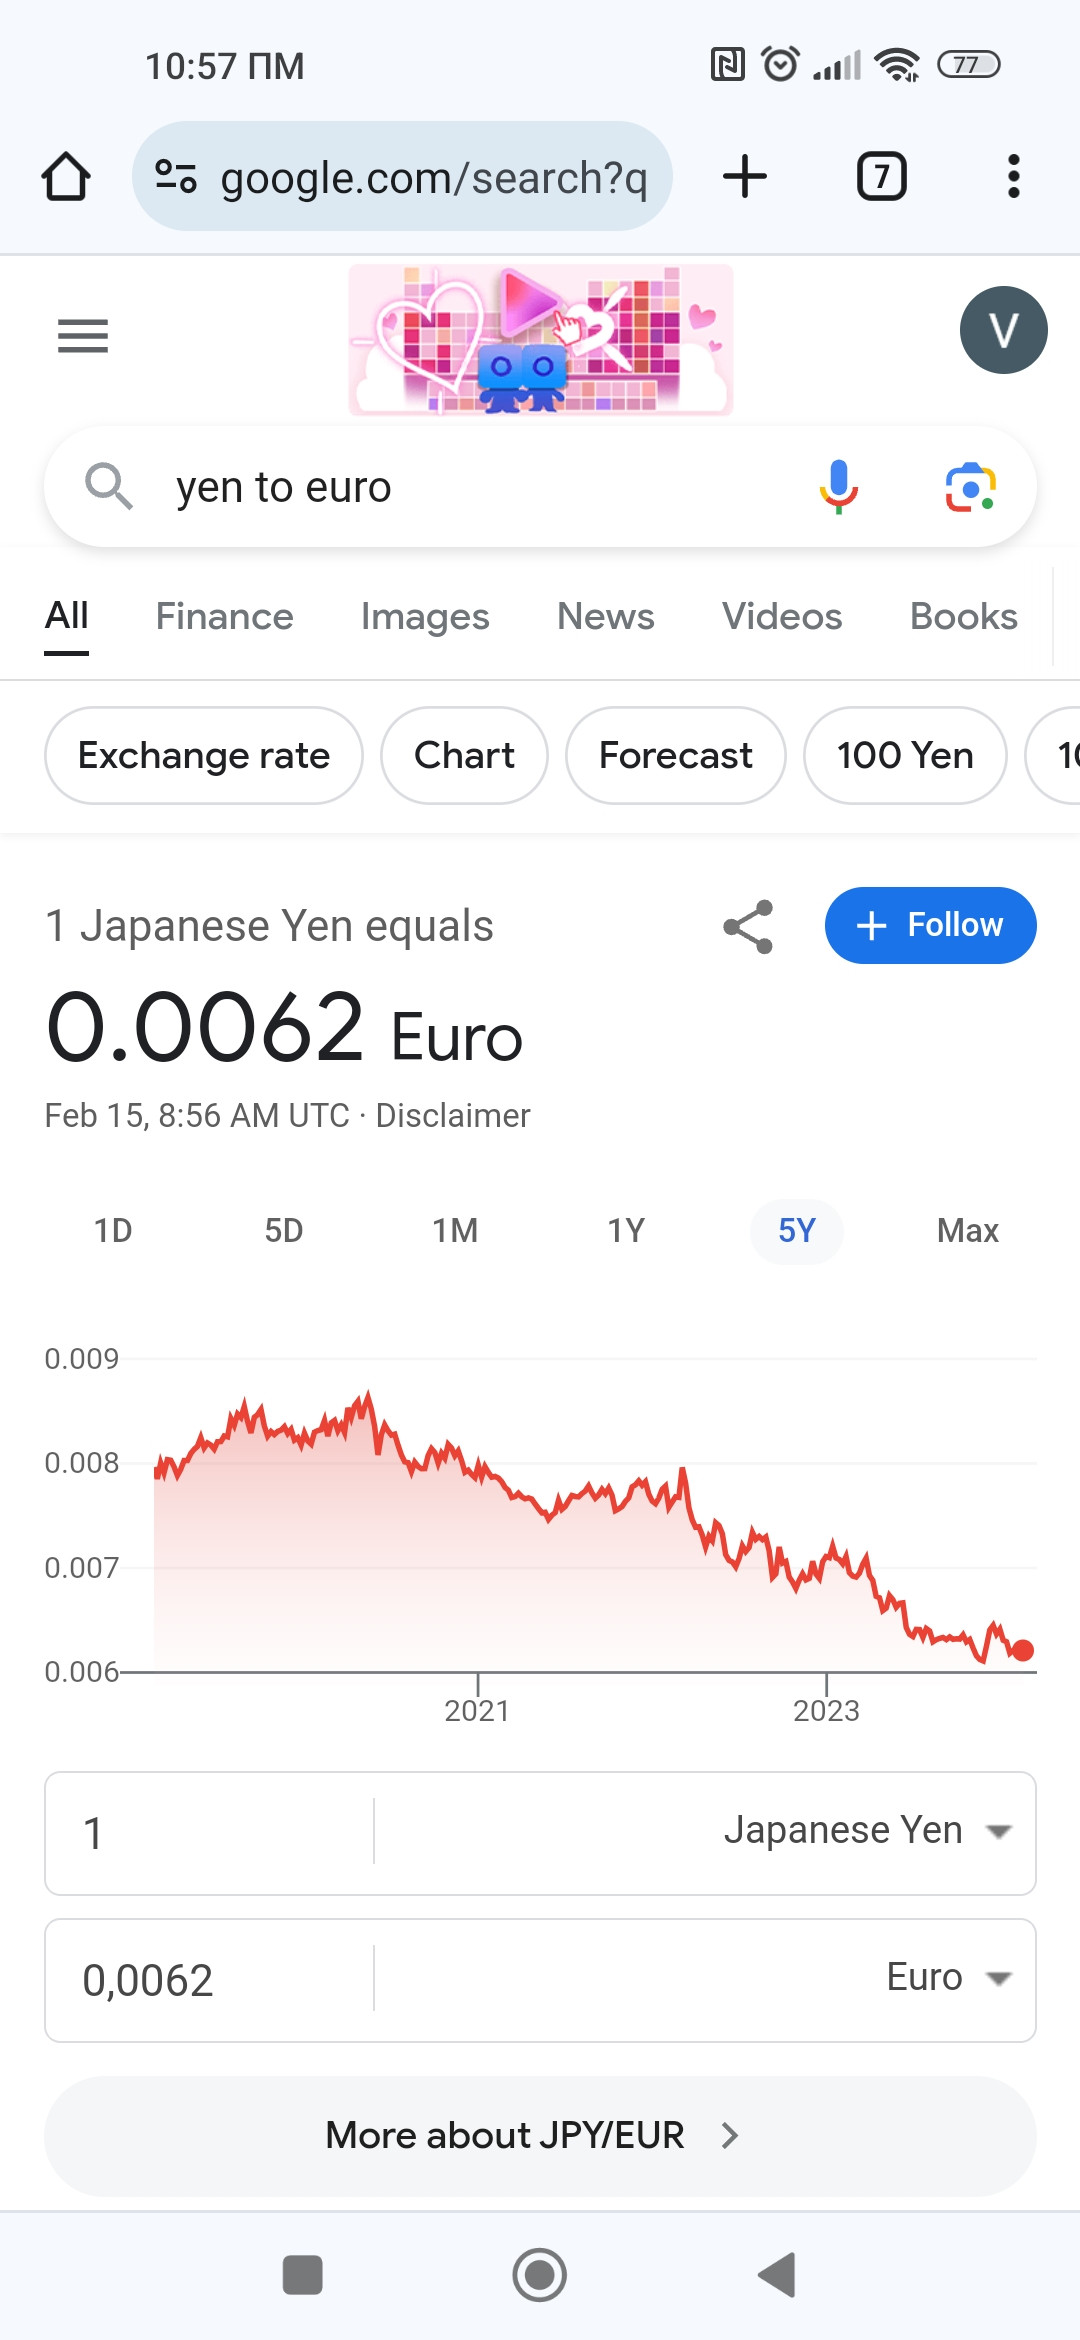Image resolution: width=1080 pixels, height=2340 pixels.
Task: Tap the Forecast suggestion chip
Action: pos(676,755)
